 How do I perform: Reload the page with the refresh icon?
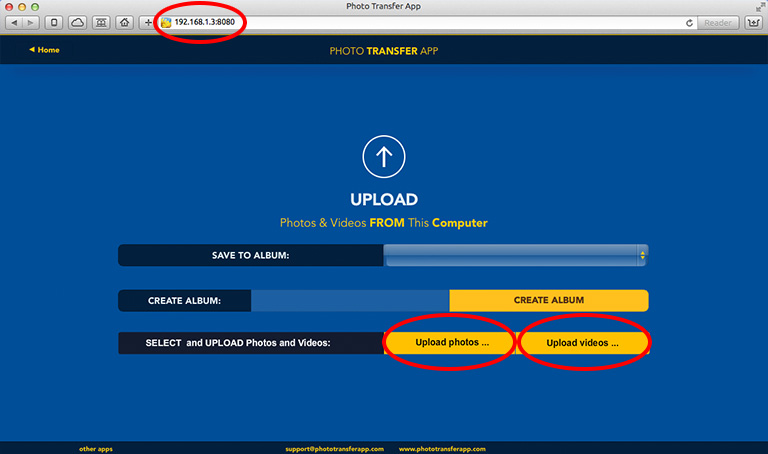pos(689,23)
